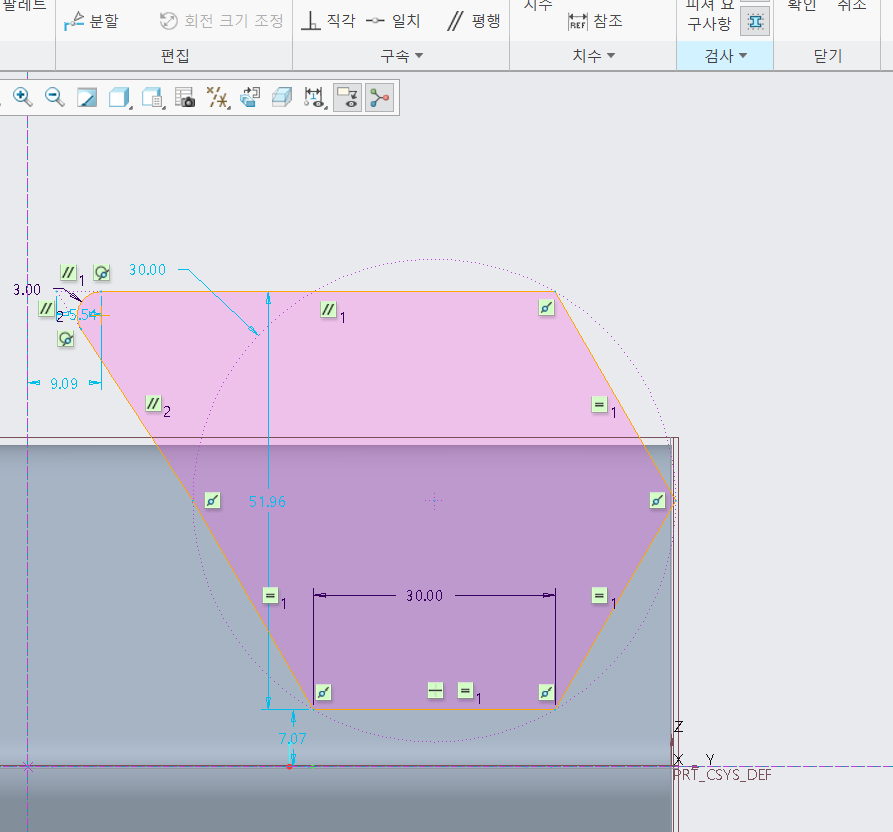Open the display style box dropdown
Screen dimensions: 893x832
coord(120,97)
